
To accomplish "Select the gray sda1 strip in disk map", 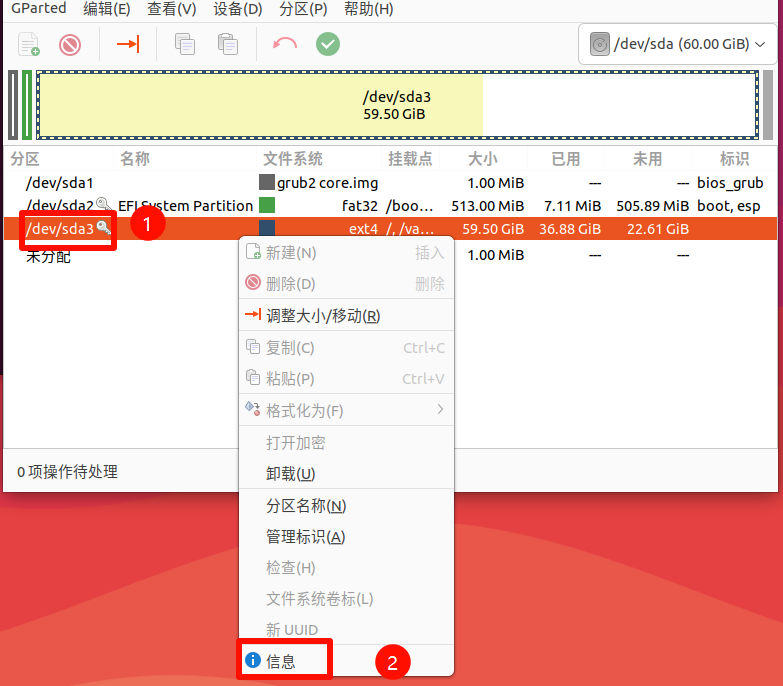I will pyautogui.click(x=13, y=105).
